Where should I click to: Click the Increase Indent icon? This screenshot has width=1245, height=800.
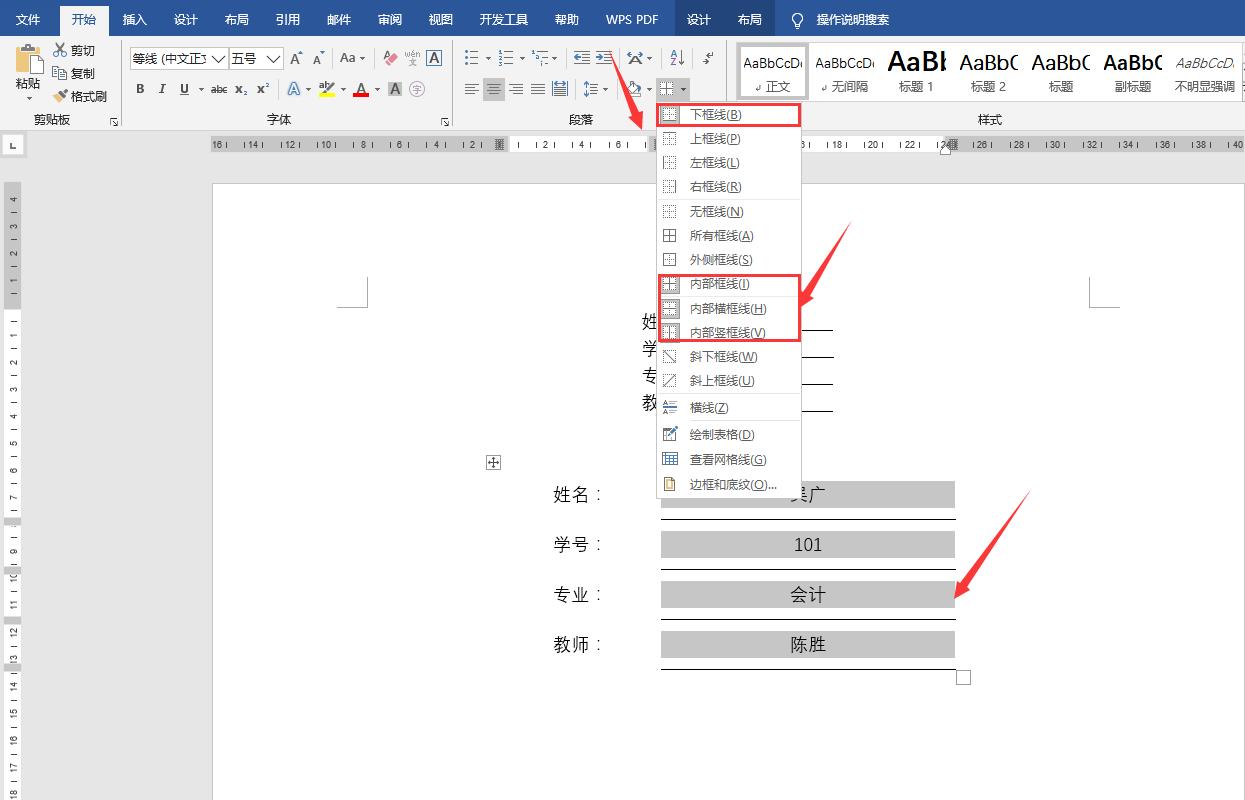coord(602,57)
